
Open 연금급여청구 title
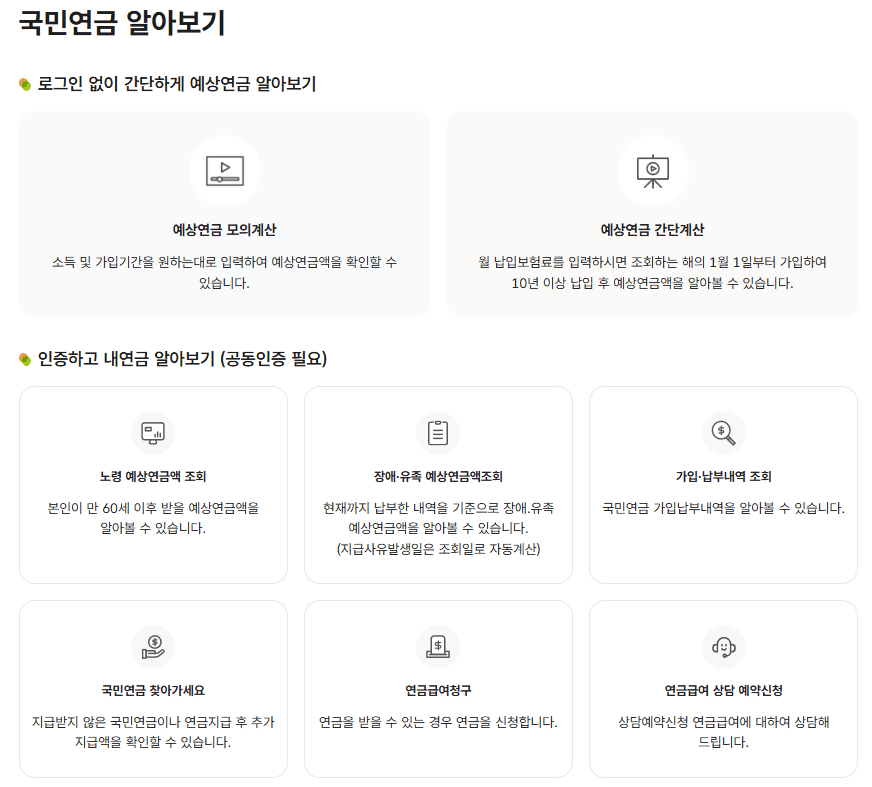[x=438, y=690]
